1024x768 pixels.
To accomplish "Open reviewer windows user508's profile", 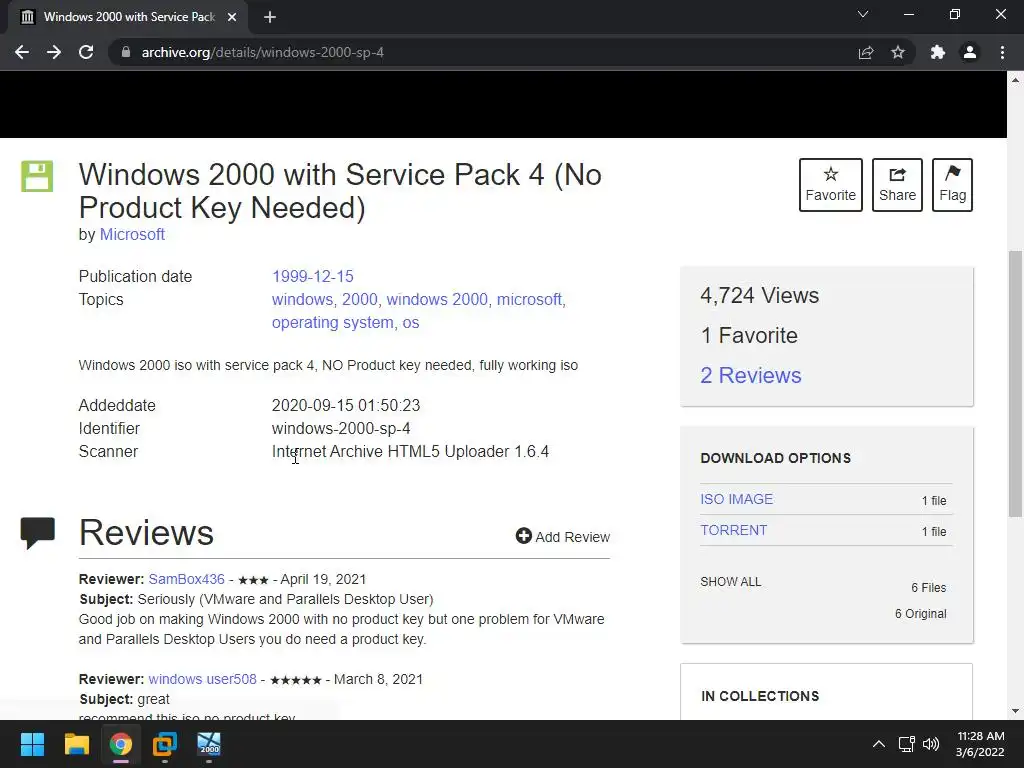I will [x=202, y=679].
